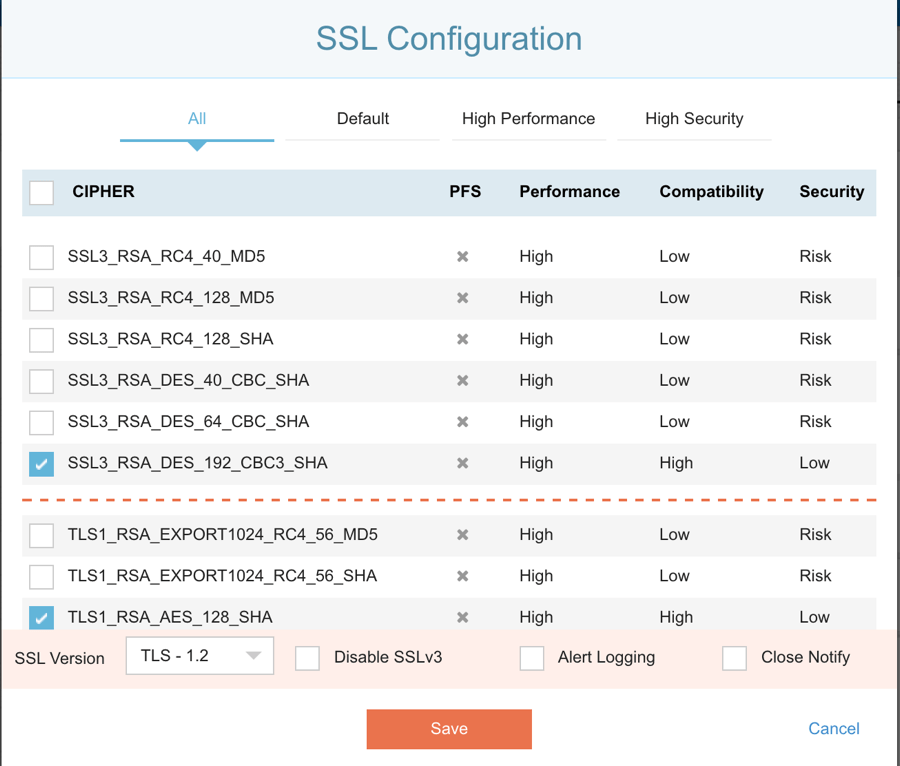Uncheck the TLS1_RSA_AES_128_SHA cipher

41,617
